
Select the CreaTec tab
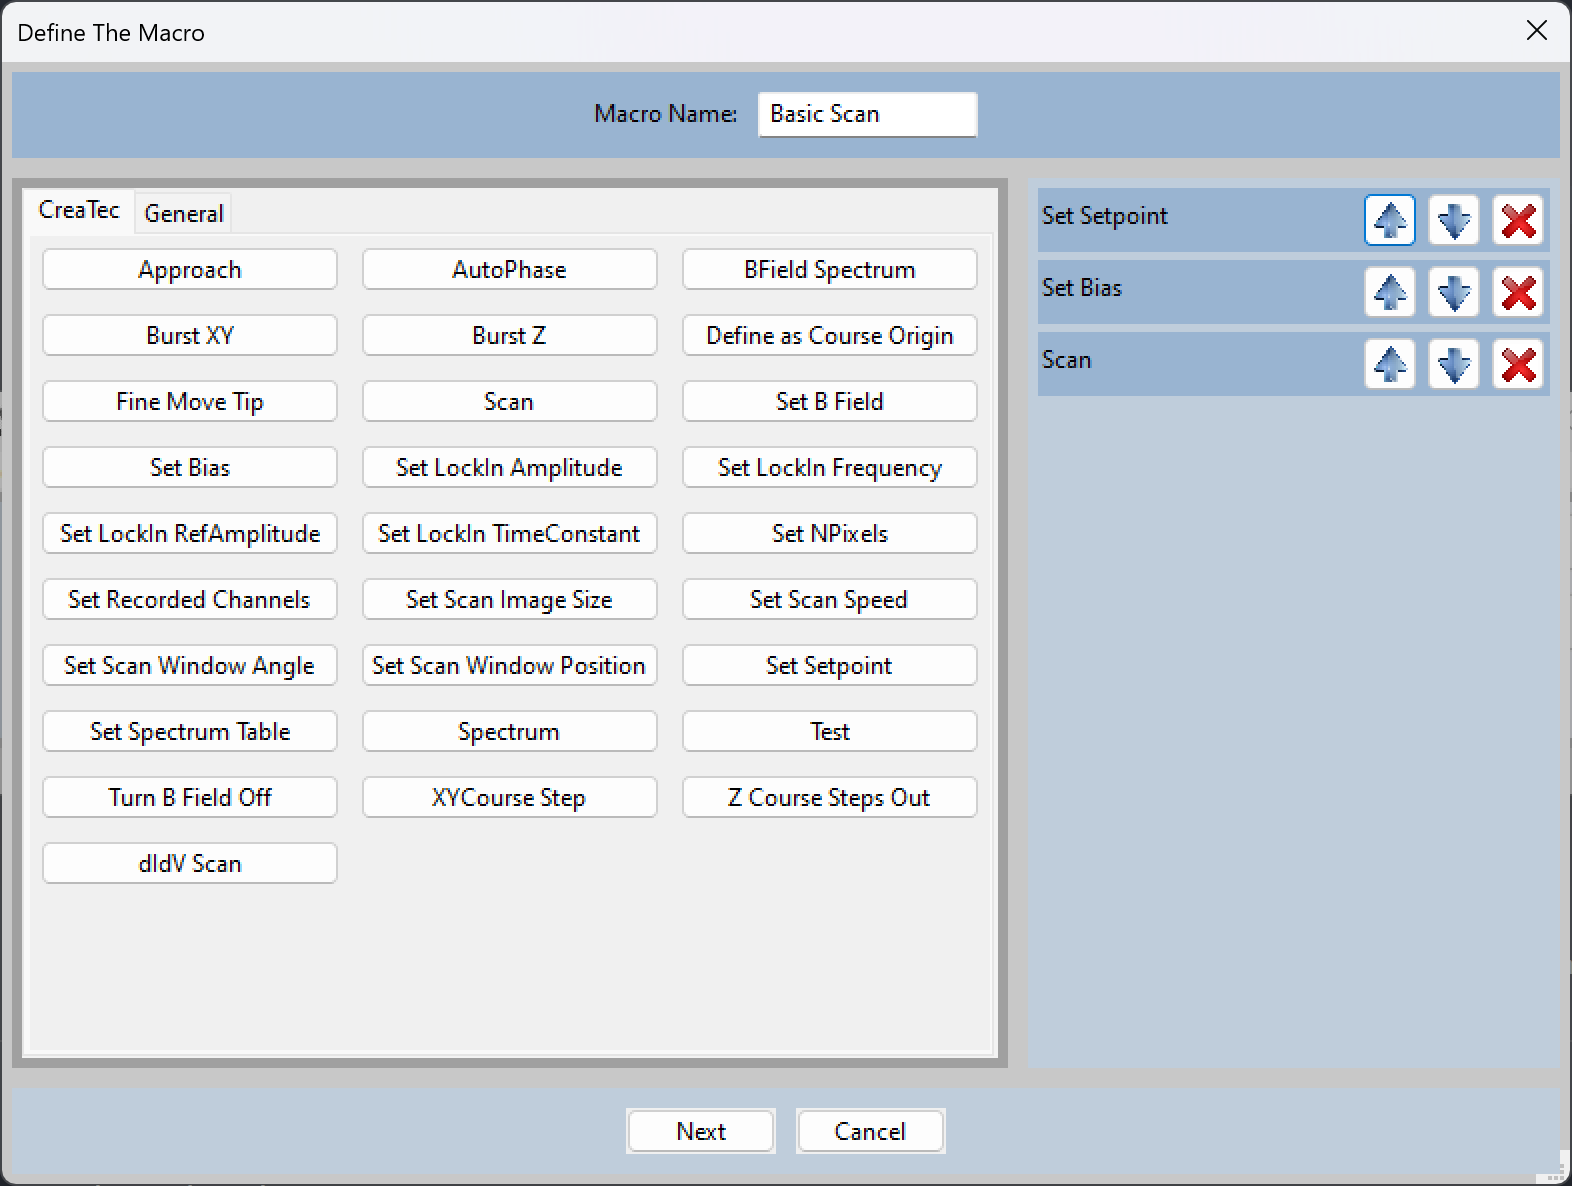pyautogui.click(x=79, y=210)
